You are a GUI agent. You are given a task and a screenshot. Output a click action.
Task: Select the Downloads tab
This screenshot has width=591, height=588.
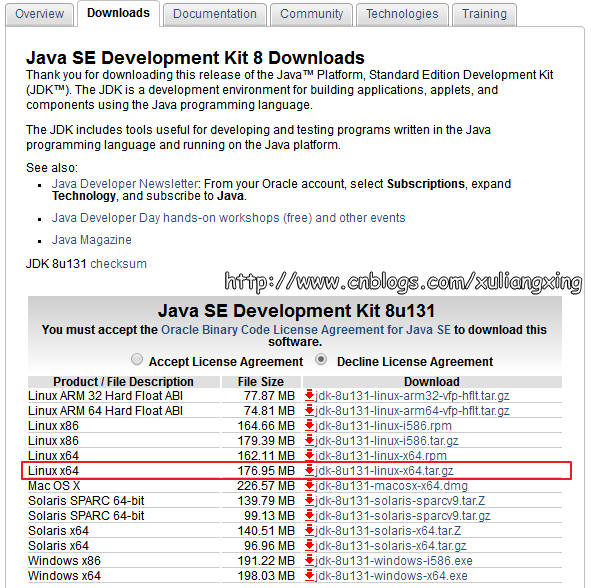(118, 13)
